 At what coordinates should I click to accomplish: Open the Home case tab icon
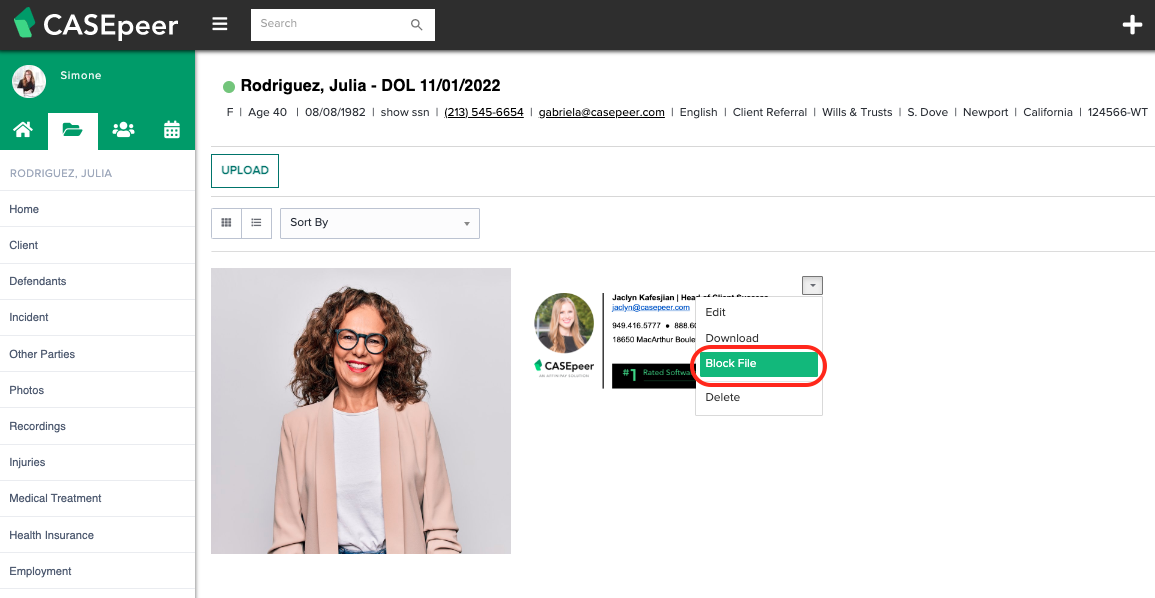[x=23, y=130]
